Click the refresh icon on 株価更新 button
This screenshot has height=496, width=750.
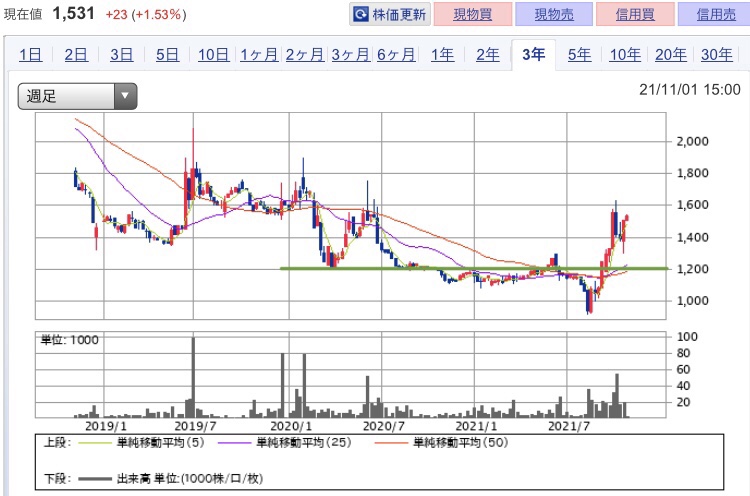point(361,15)
